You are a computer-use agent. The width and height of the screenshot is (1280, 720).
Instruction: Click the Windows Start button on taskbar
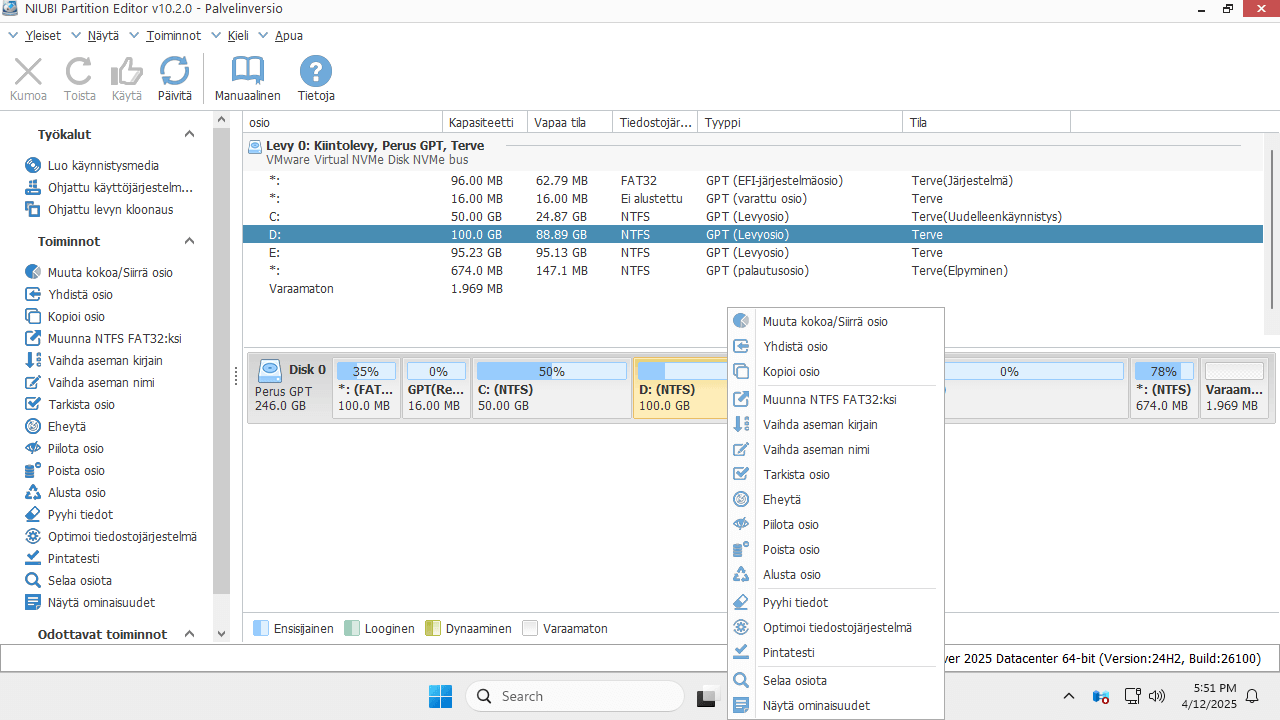440,696
